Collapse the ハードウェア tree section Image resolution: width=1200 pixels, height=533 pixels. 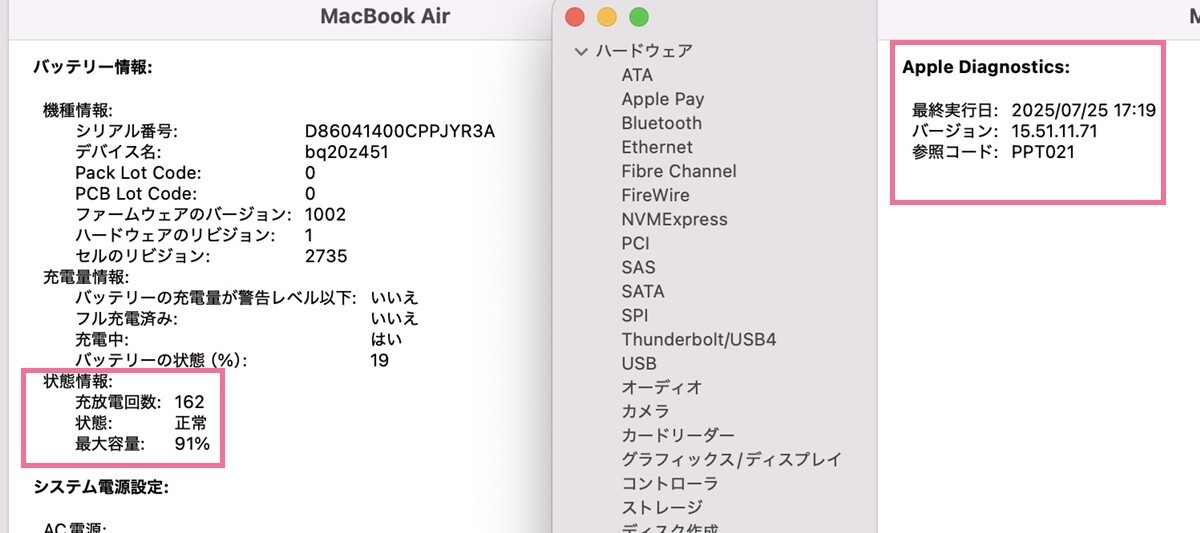point(581,51)
